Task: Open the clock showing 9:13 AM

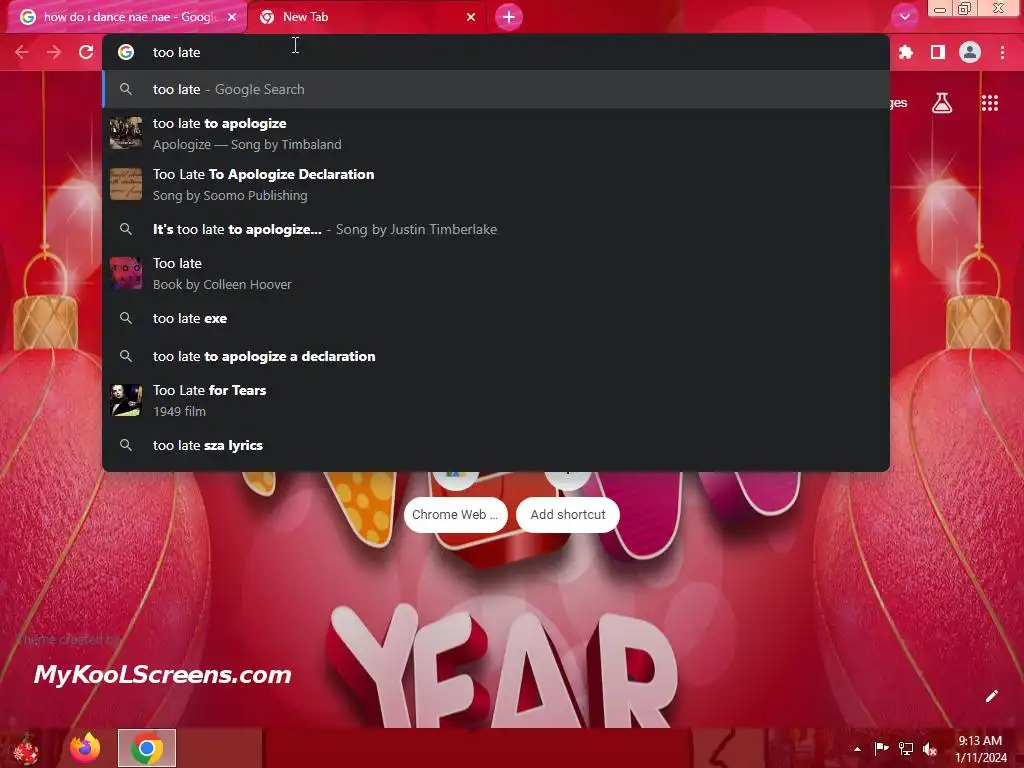Action: [x=981, y=749]
